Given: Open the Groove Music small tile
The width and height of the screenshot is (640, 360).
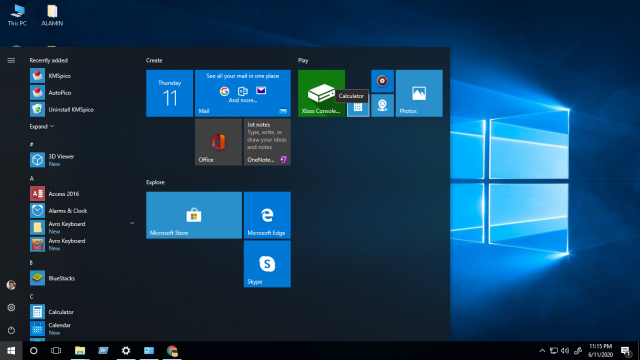Looking at the screenshot, I should 382,81.
